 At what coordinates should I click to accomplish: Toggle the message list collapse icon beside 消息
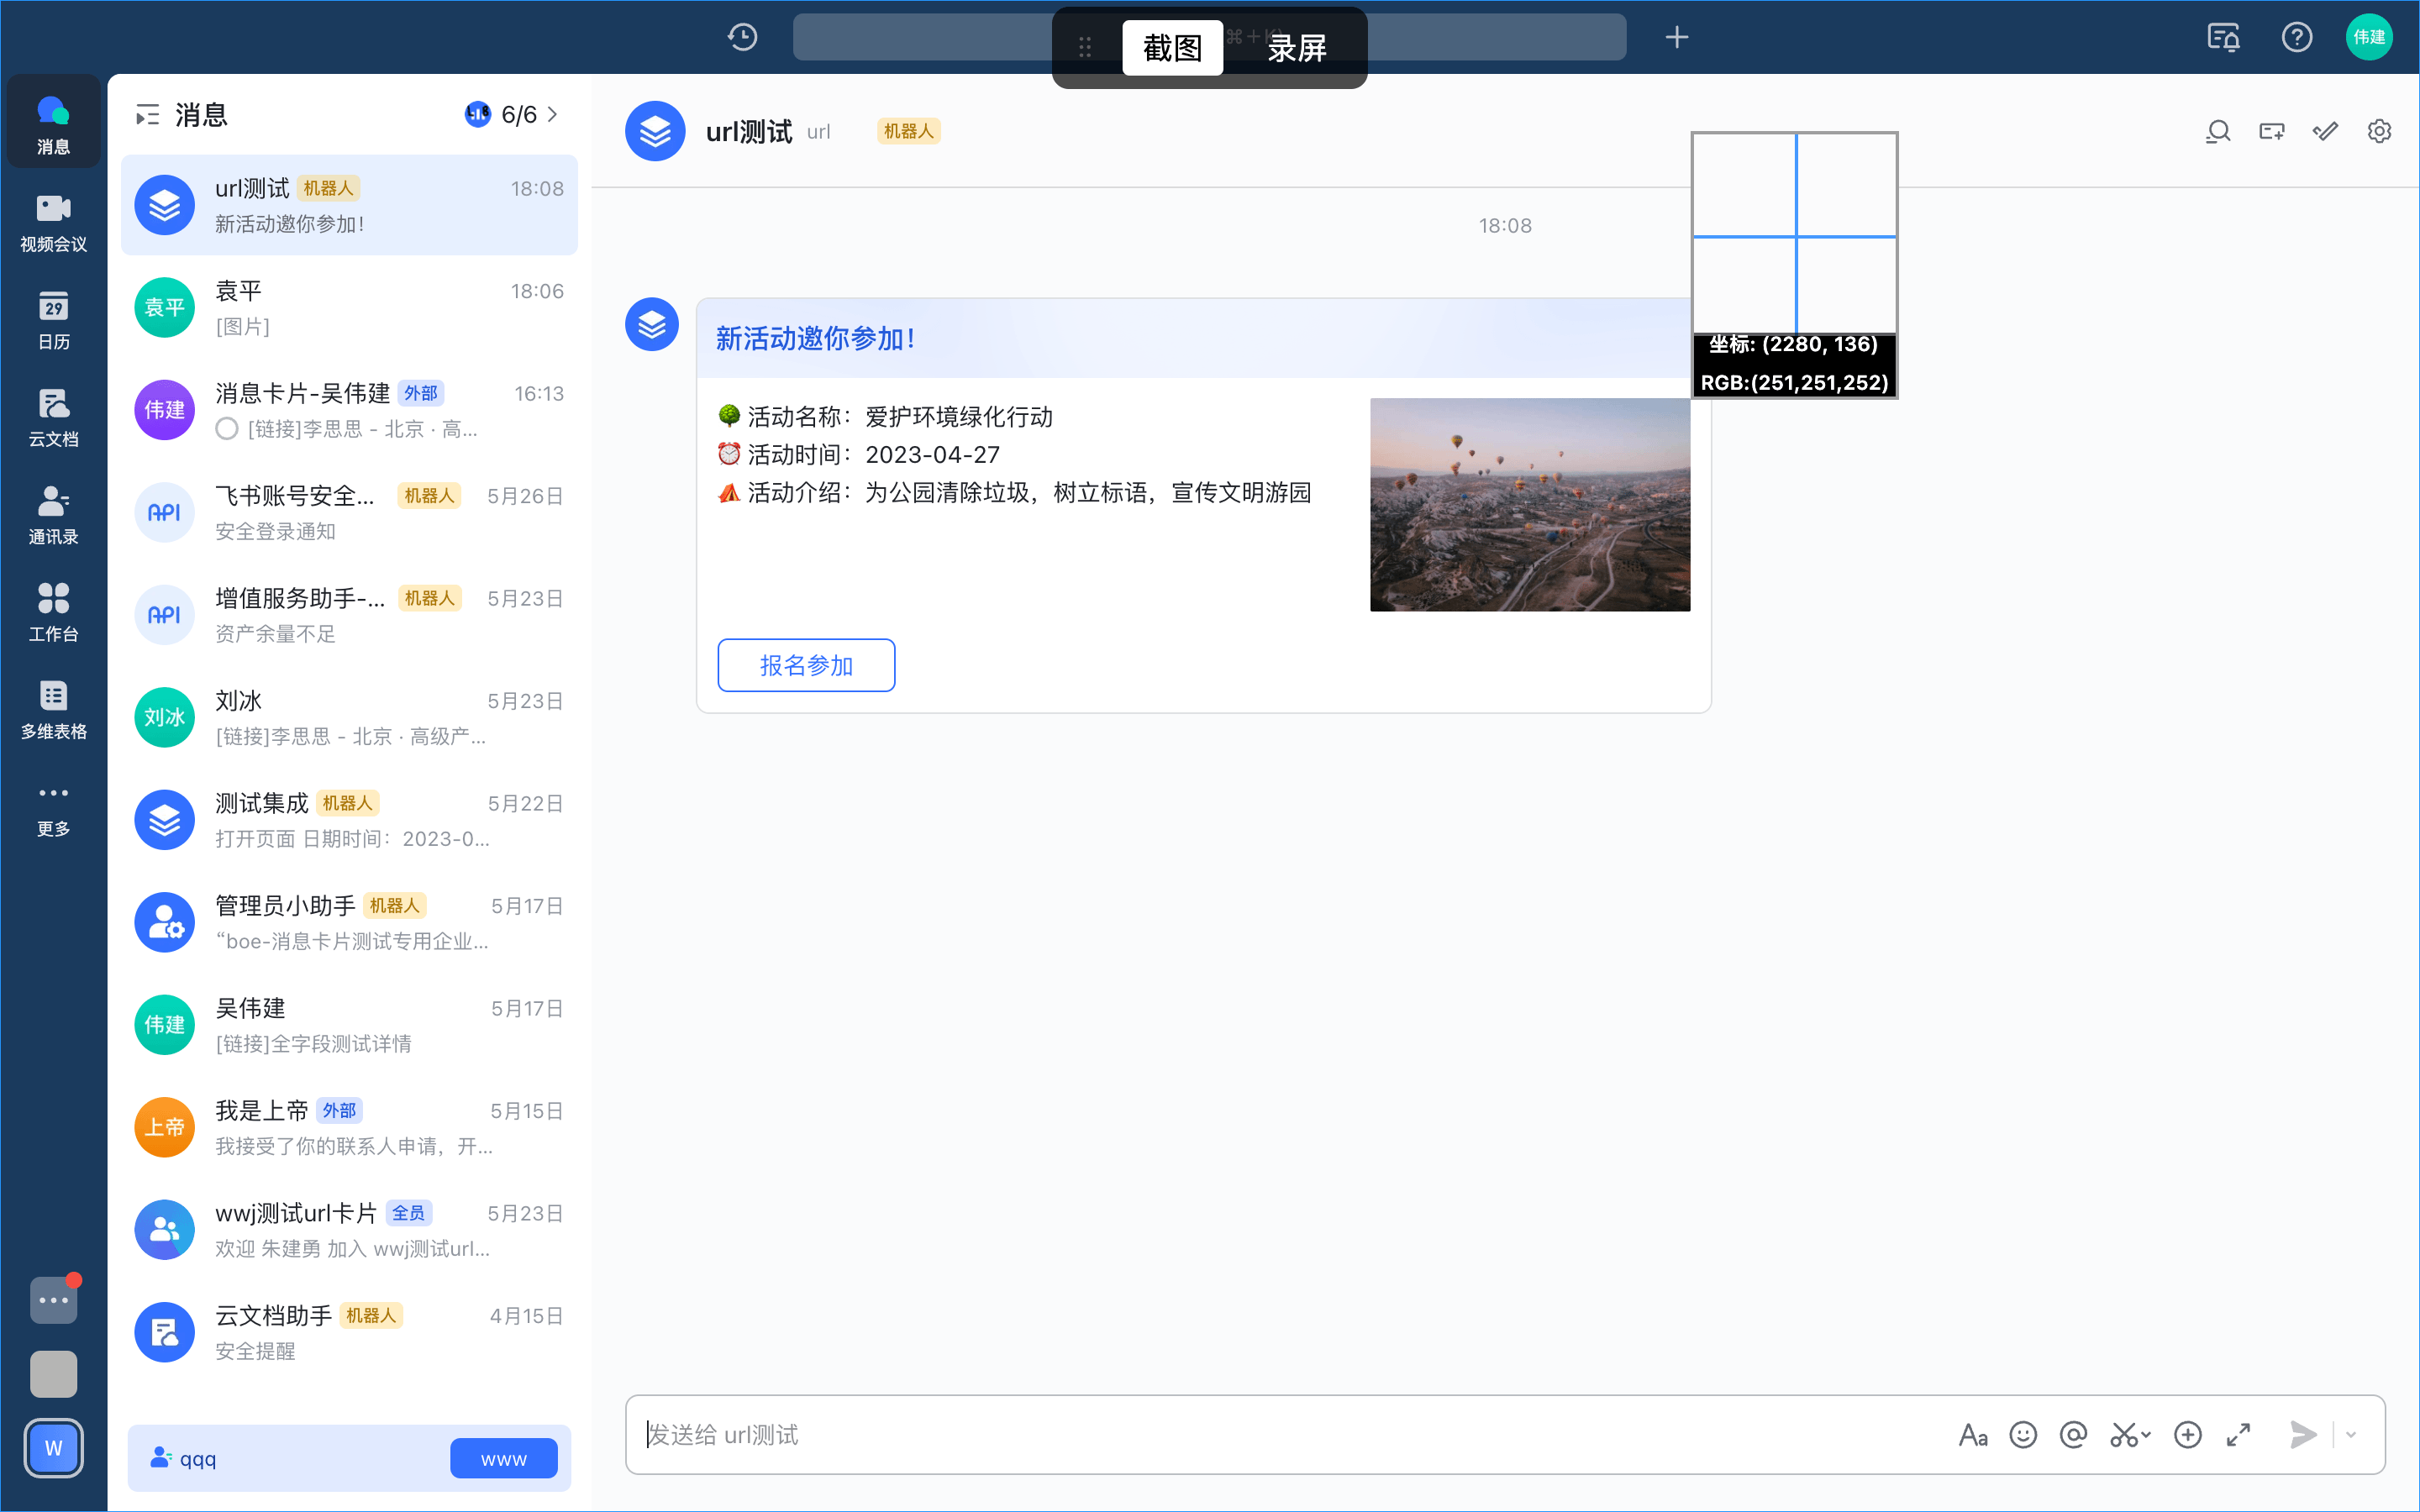click(147, 115)
